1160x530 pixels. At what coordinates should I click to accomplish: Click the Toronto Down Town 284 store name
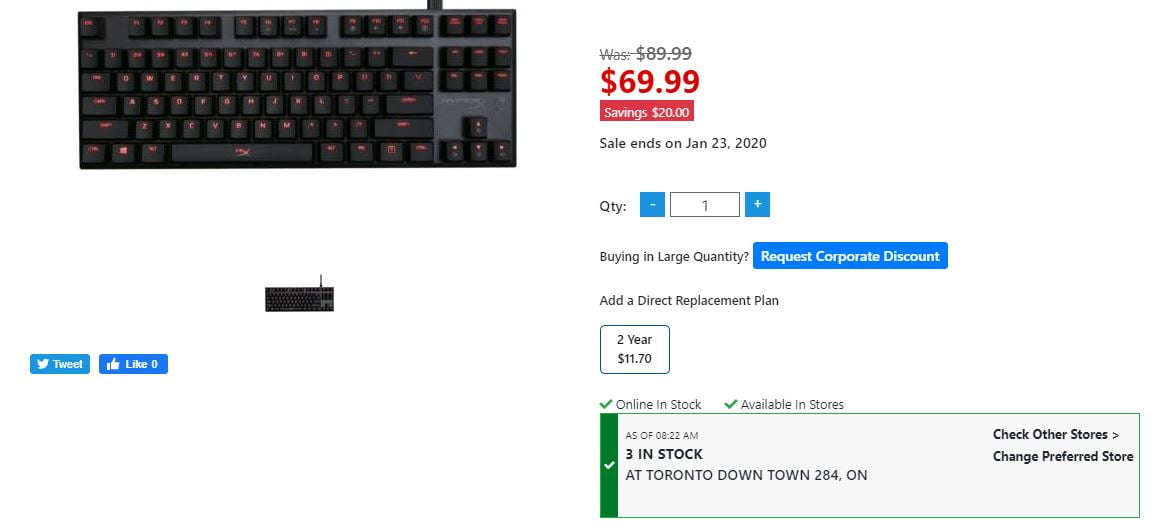click(x=746, y=475)
